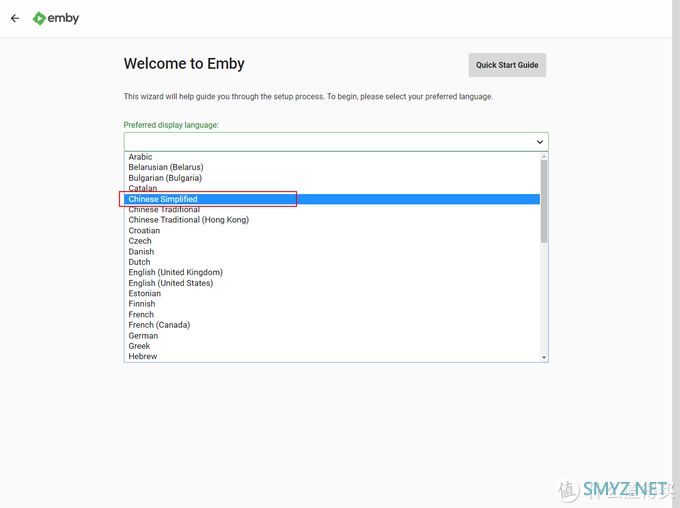Click the back arrow icon
Viewport: 680px width, 508px height.
click(15, 18)
